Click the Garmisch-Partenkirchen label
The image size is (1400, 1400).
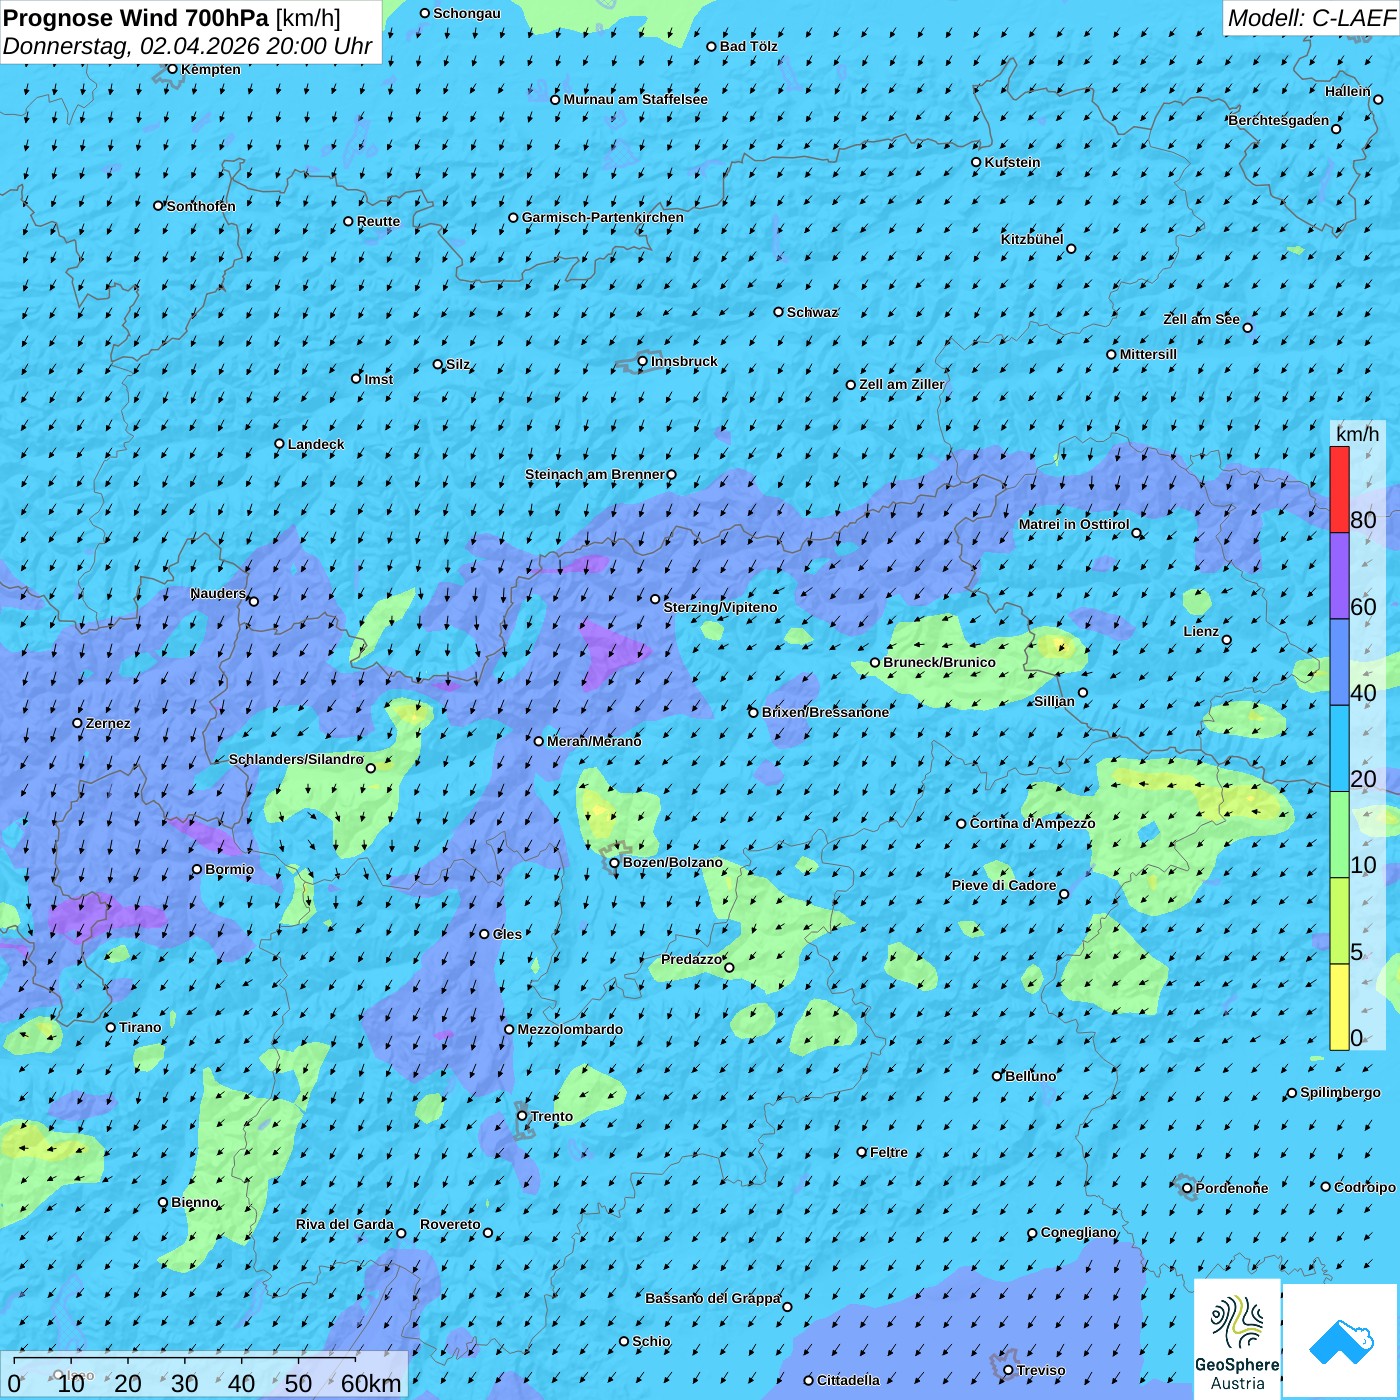click(x=603, y=217)
